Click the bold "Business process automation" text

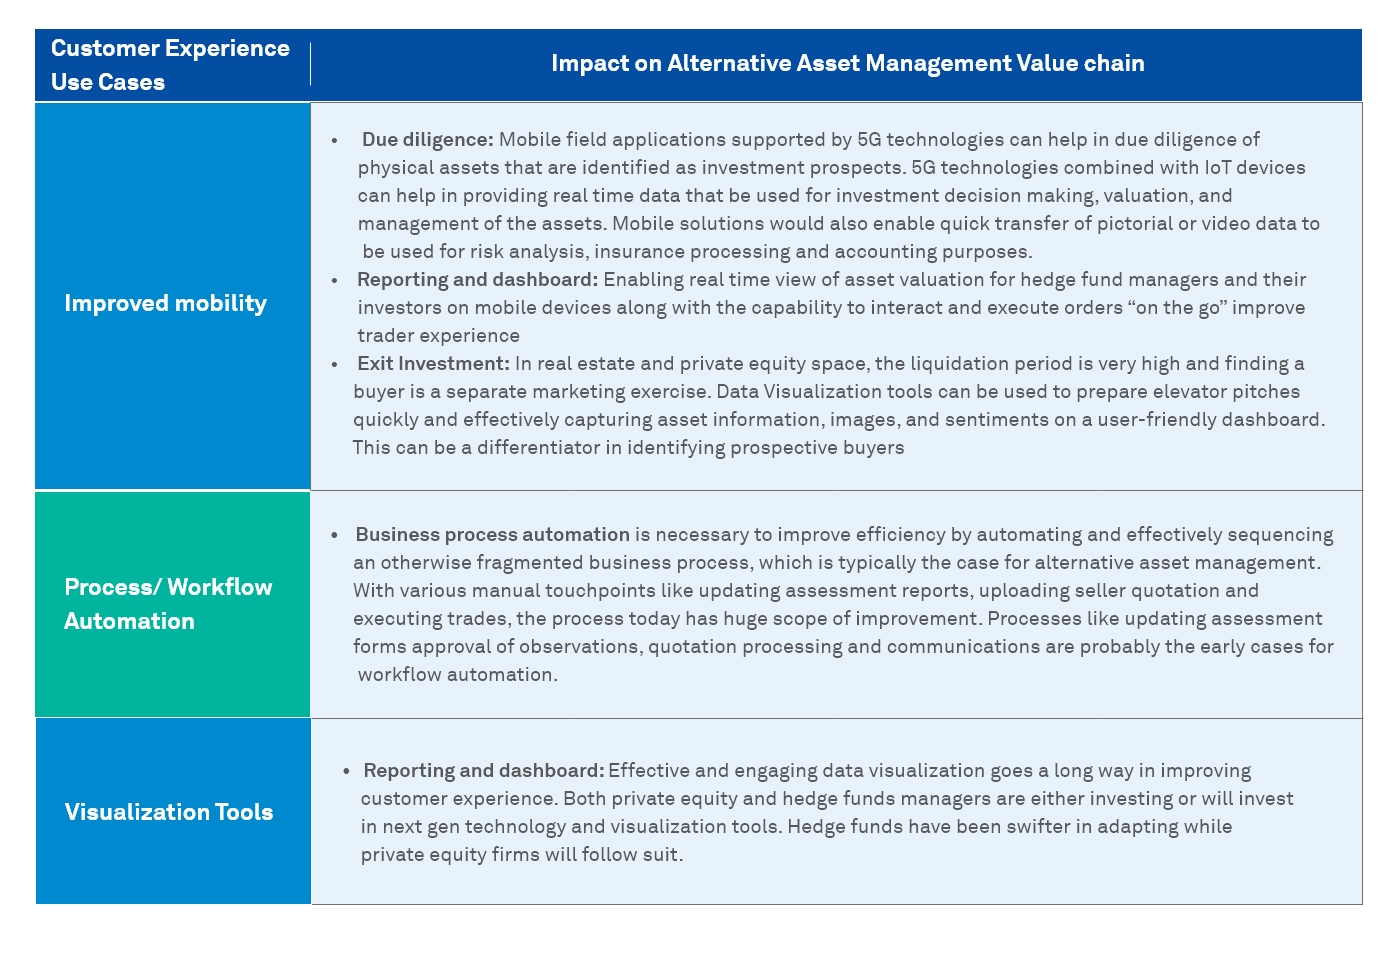(x=492, y=535)
